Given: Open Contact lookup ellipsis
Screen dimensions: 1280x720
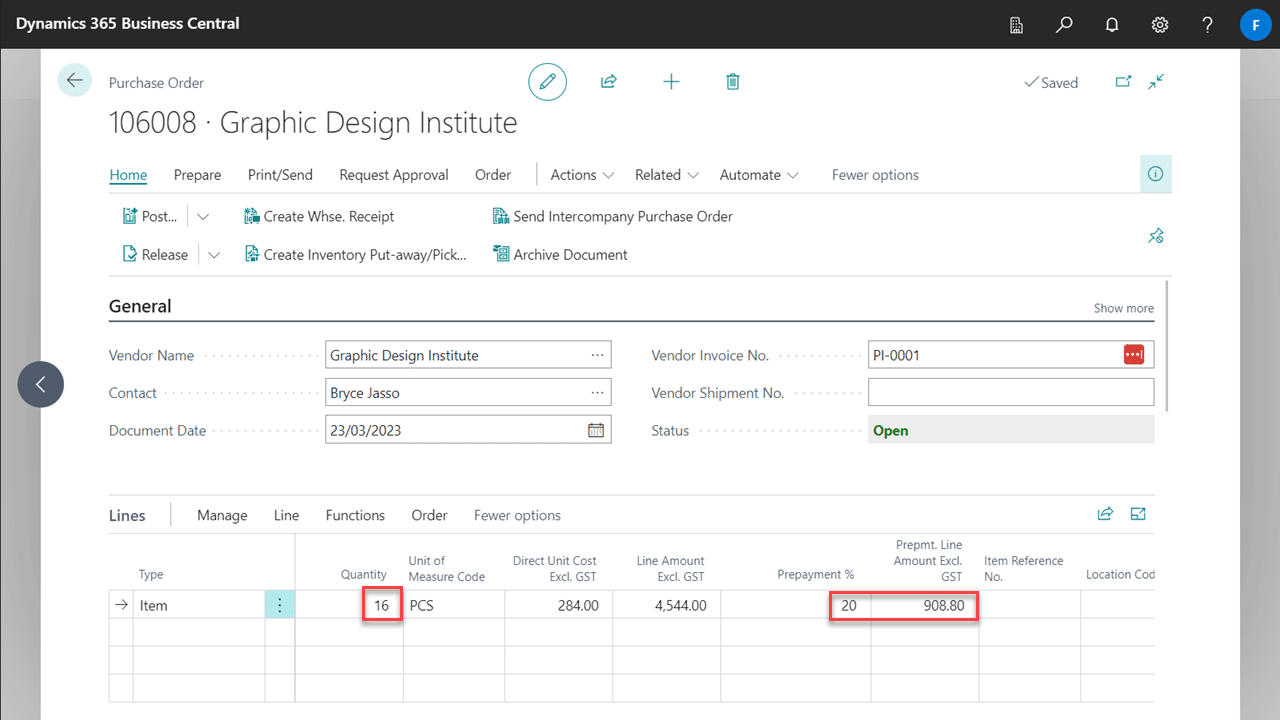Looking at the screenshot, I should tap(597, 393).
